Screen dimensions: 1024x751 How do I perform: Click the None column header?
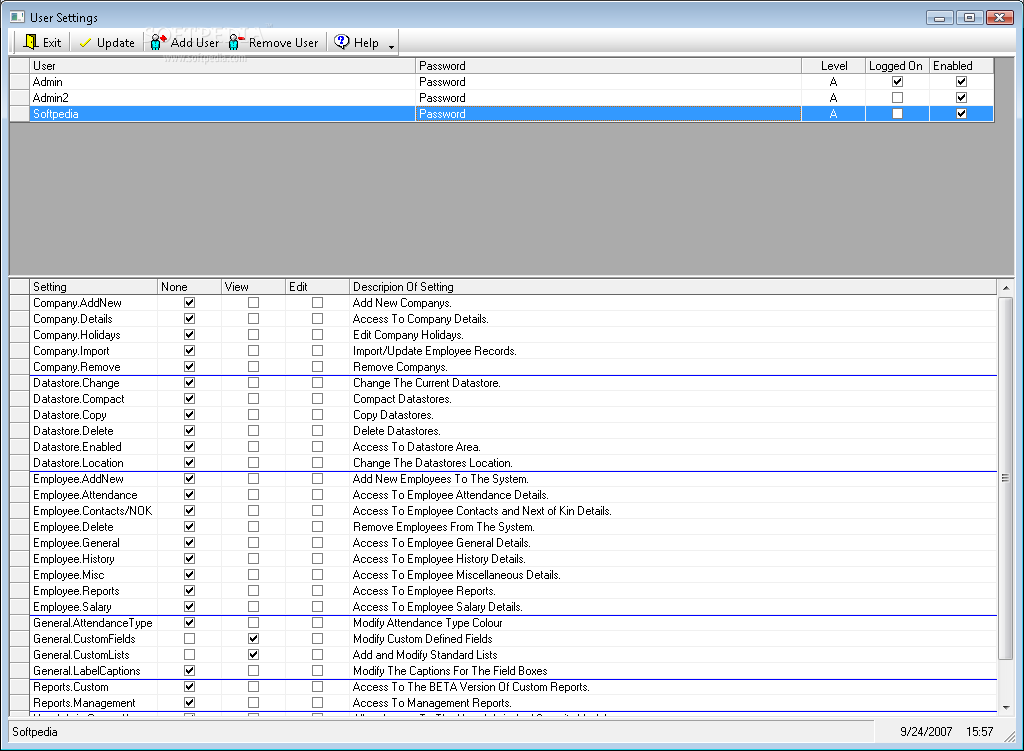pos(189,287)
